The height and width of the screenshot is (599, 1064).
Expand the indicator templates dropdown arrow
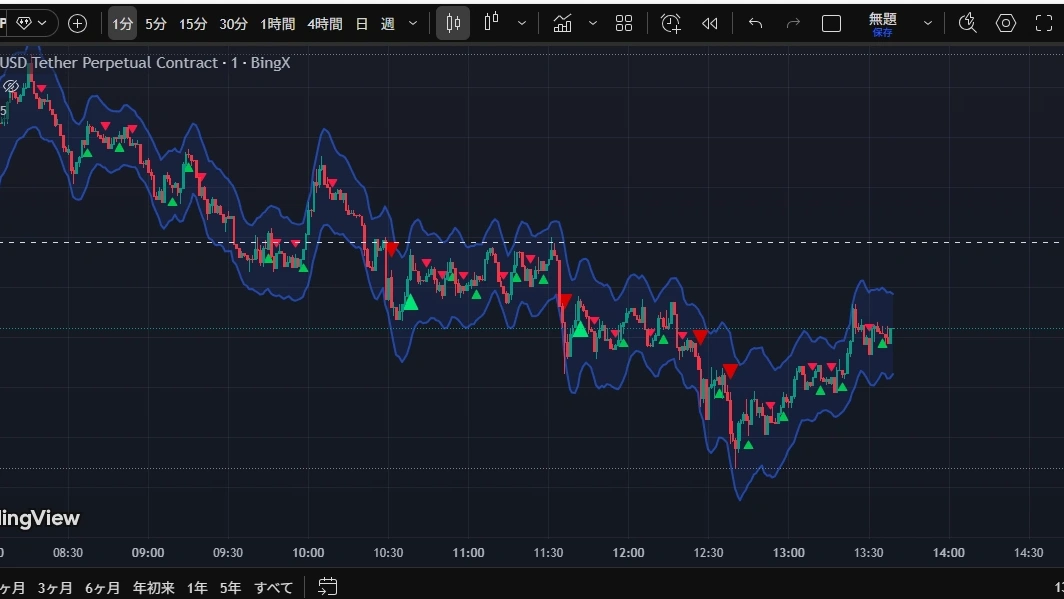[593, 23]
